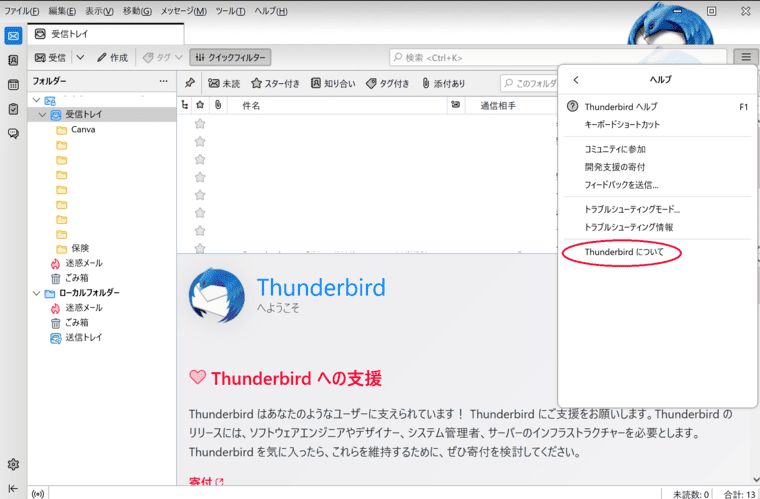Open settings gear in spaces sidebar
The width and height of the screenshot is (760, 499).
[x=13, y=465]
